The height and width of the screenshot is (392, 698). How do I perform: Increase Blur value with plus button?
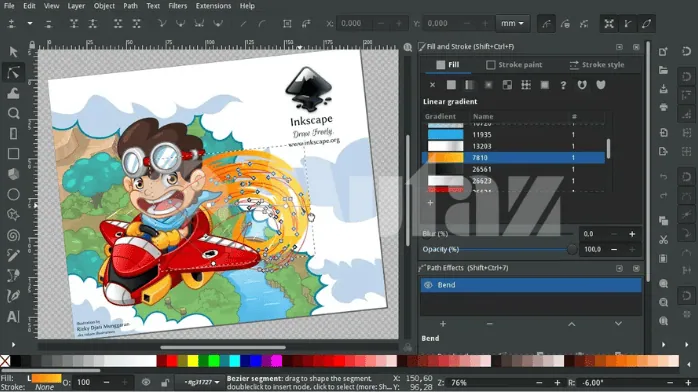tap(632, 234)
